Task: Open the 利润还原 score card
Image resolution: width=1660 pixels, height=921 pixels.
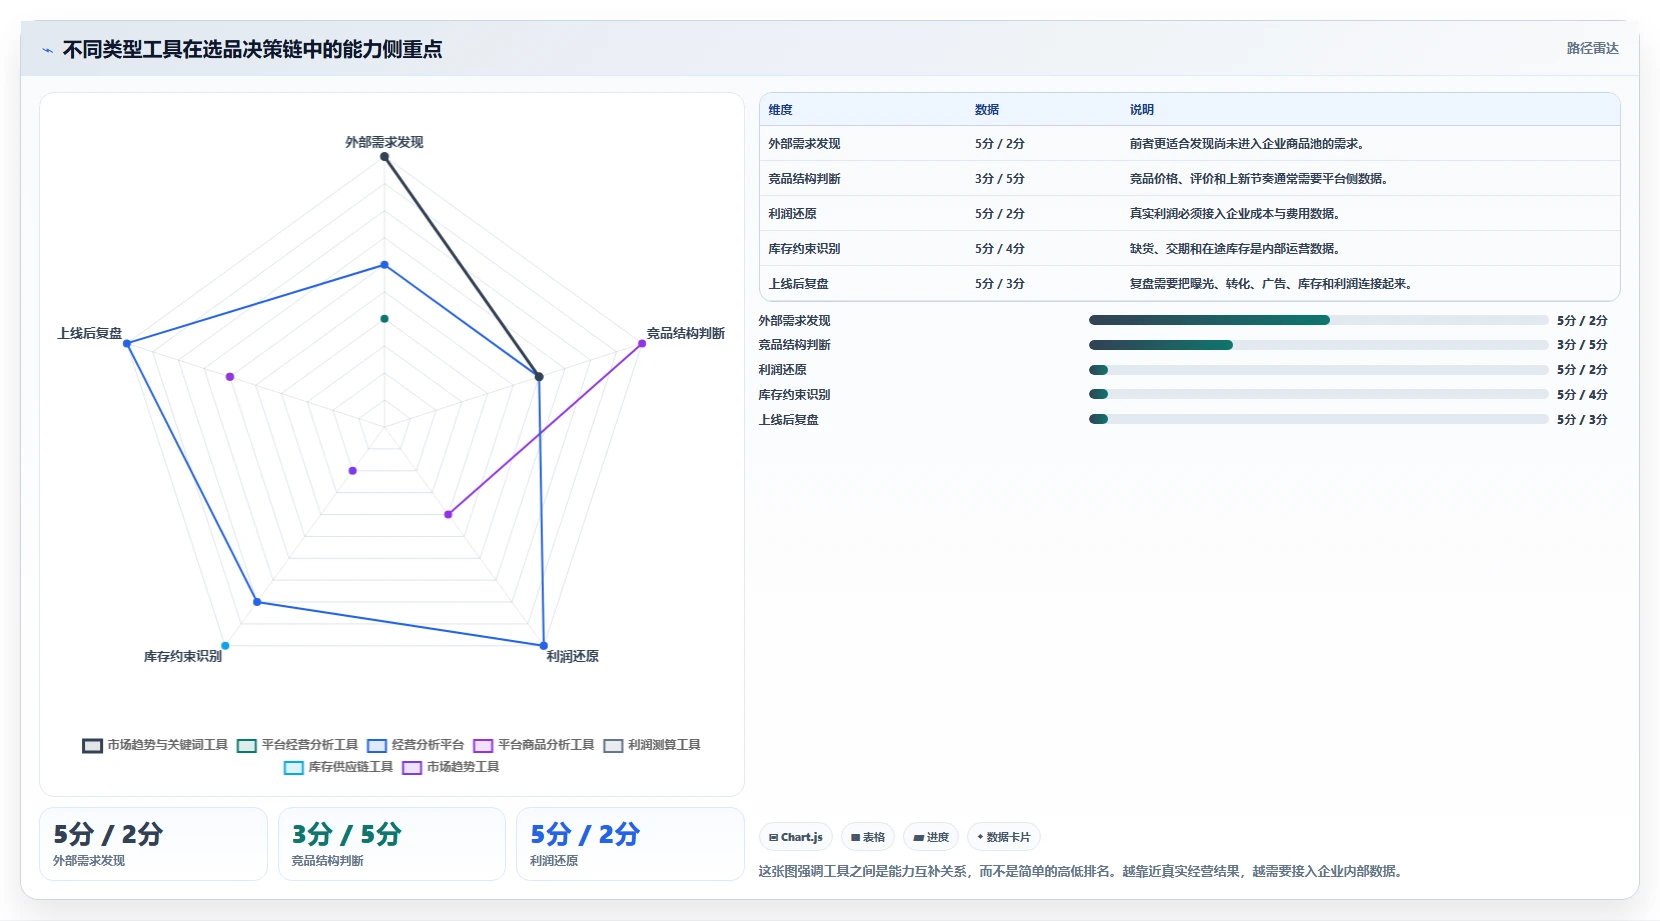Action: click(x=630, y=844)
